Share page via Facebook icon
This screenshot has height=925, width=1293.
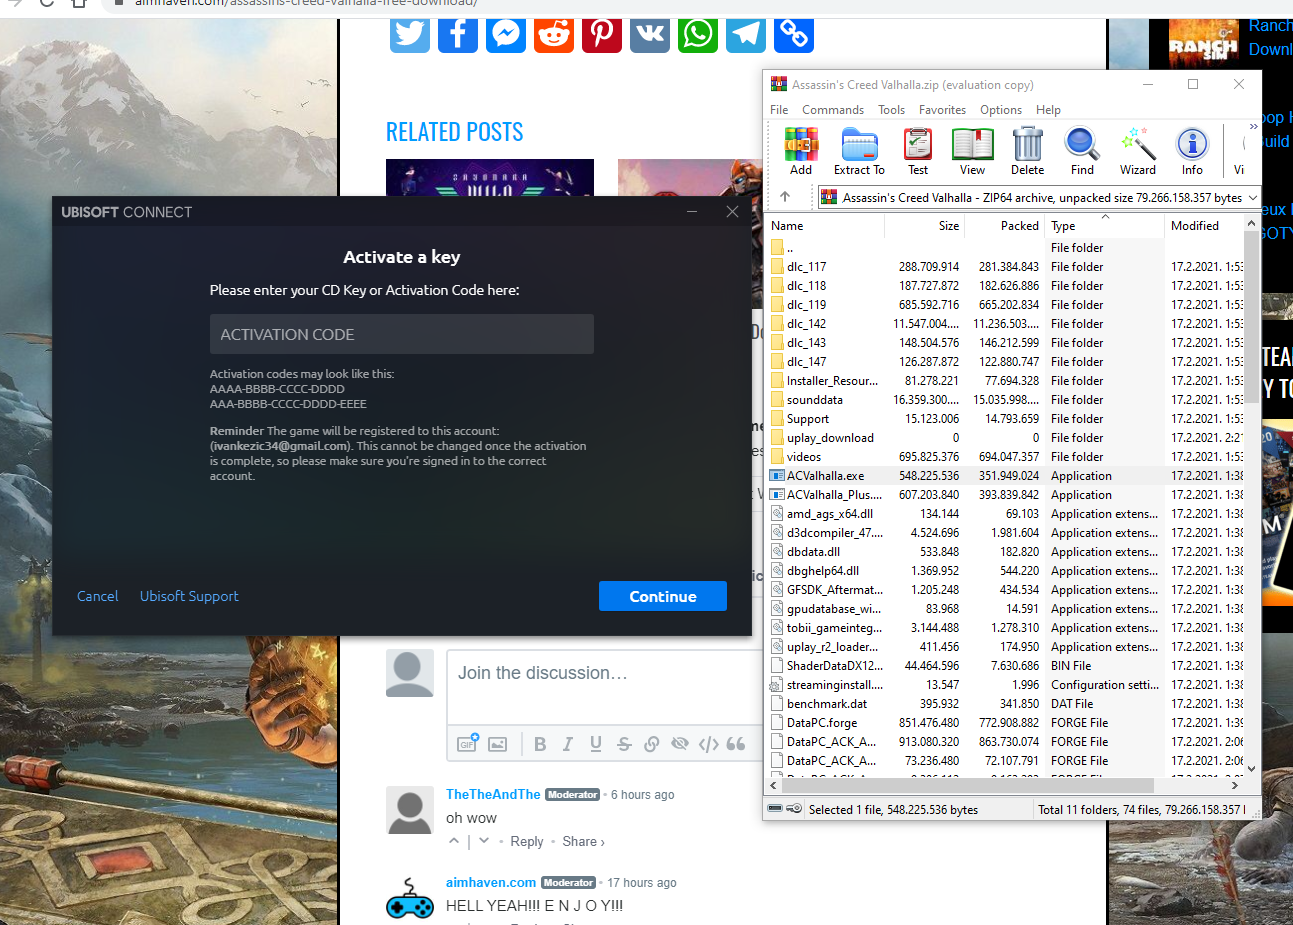pos(458,33)
